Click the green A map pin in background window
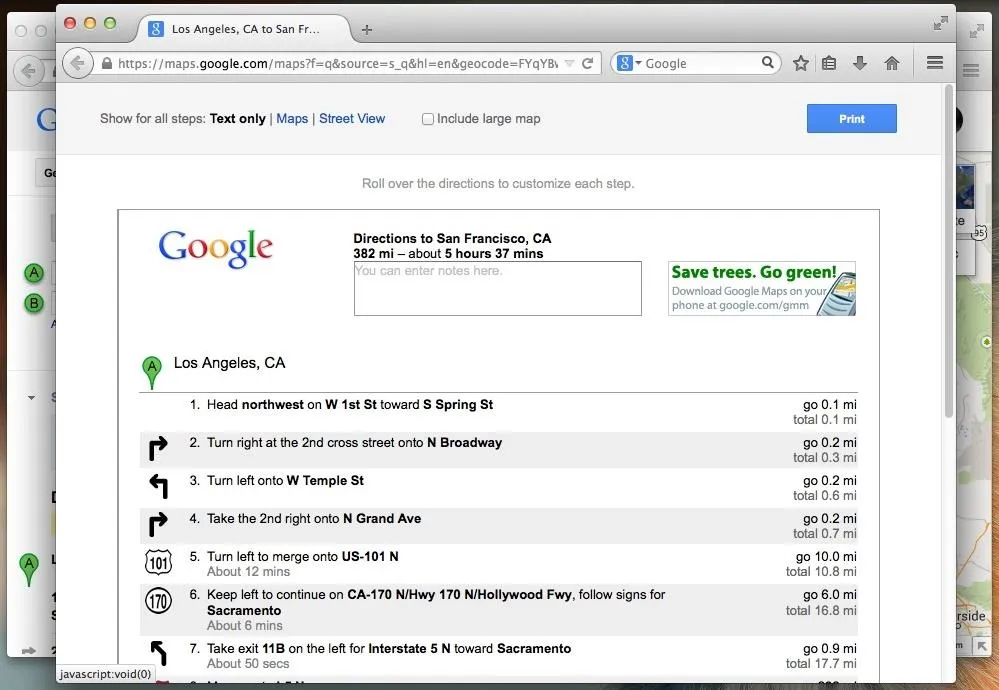999x690 pixels. [29, 569]
